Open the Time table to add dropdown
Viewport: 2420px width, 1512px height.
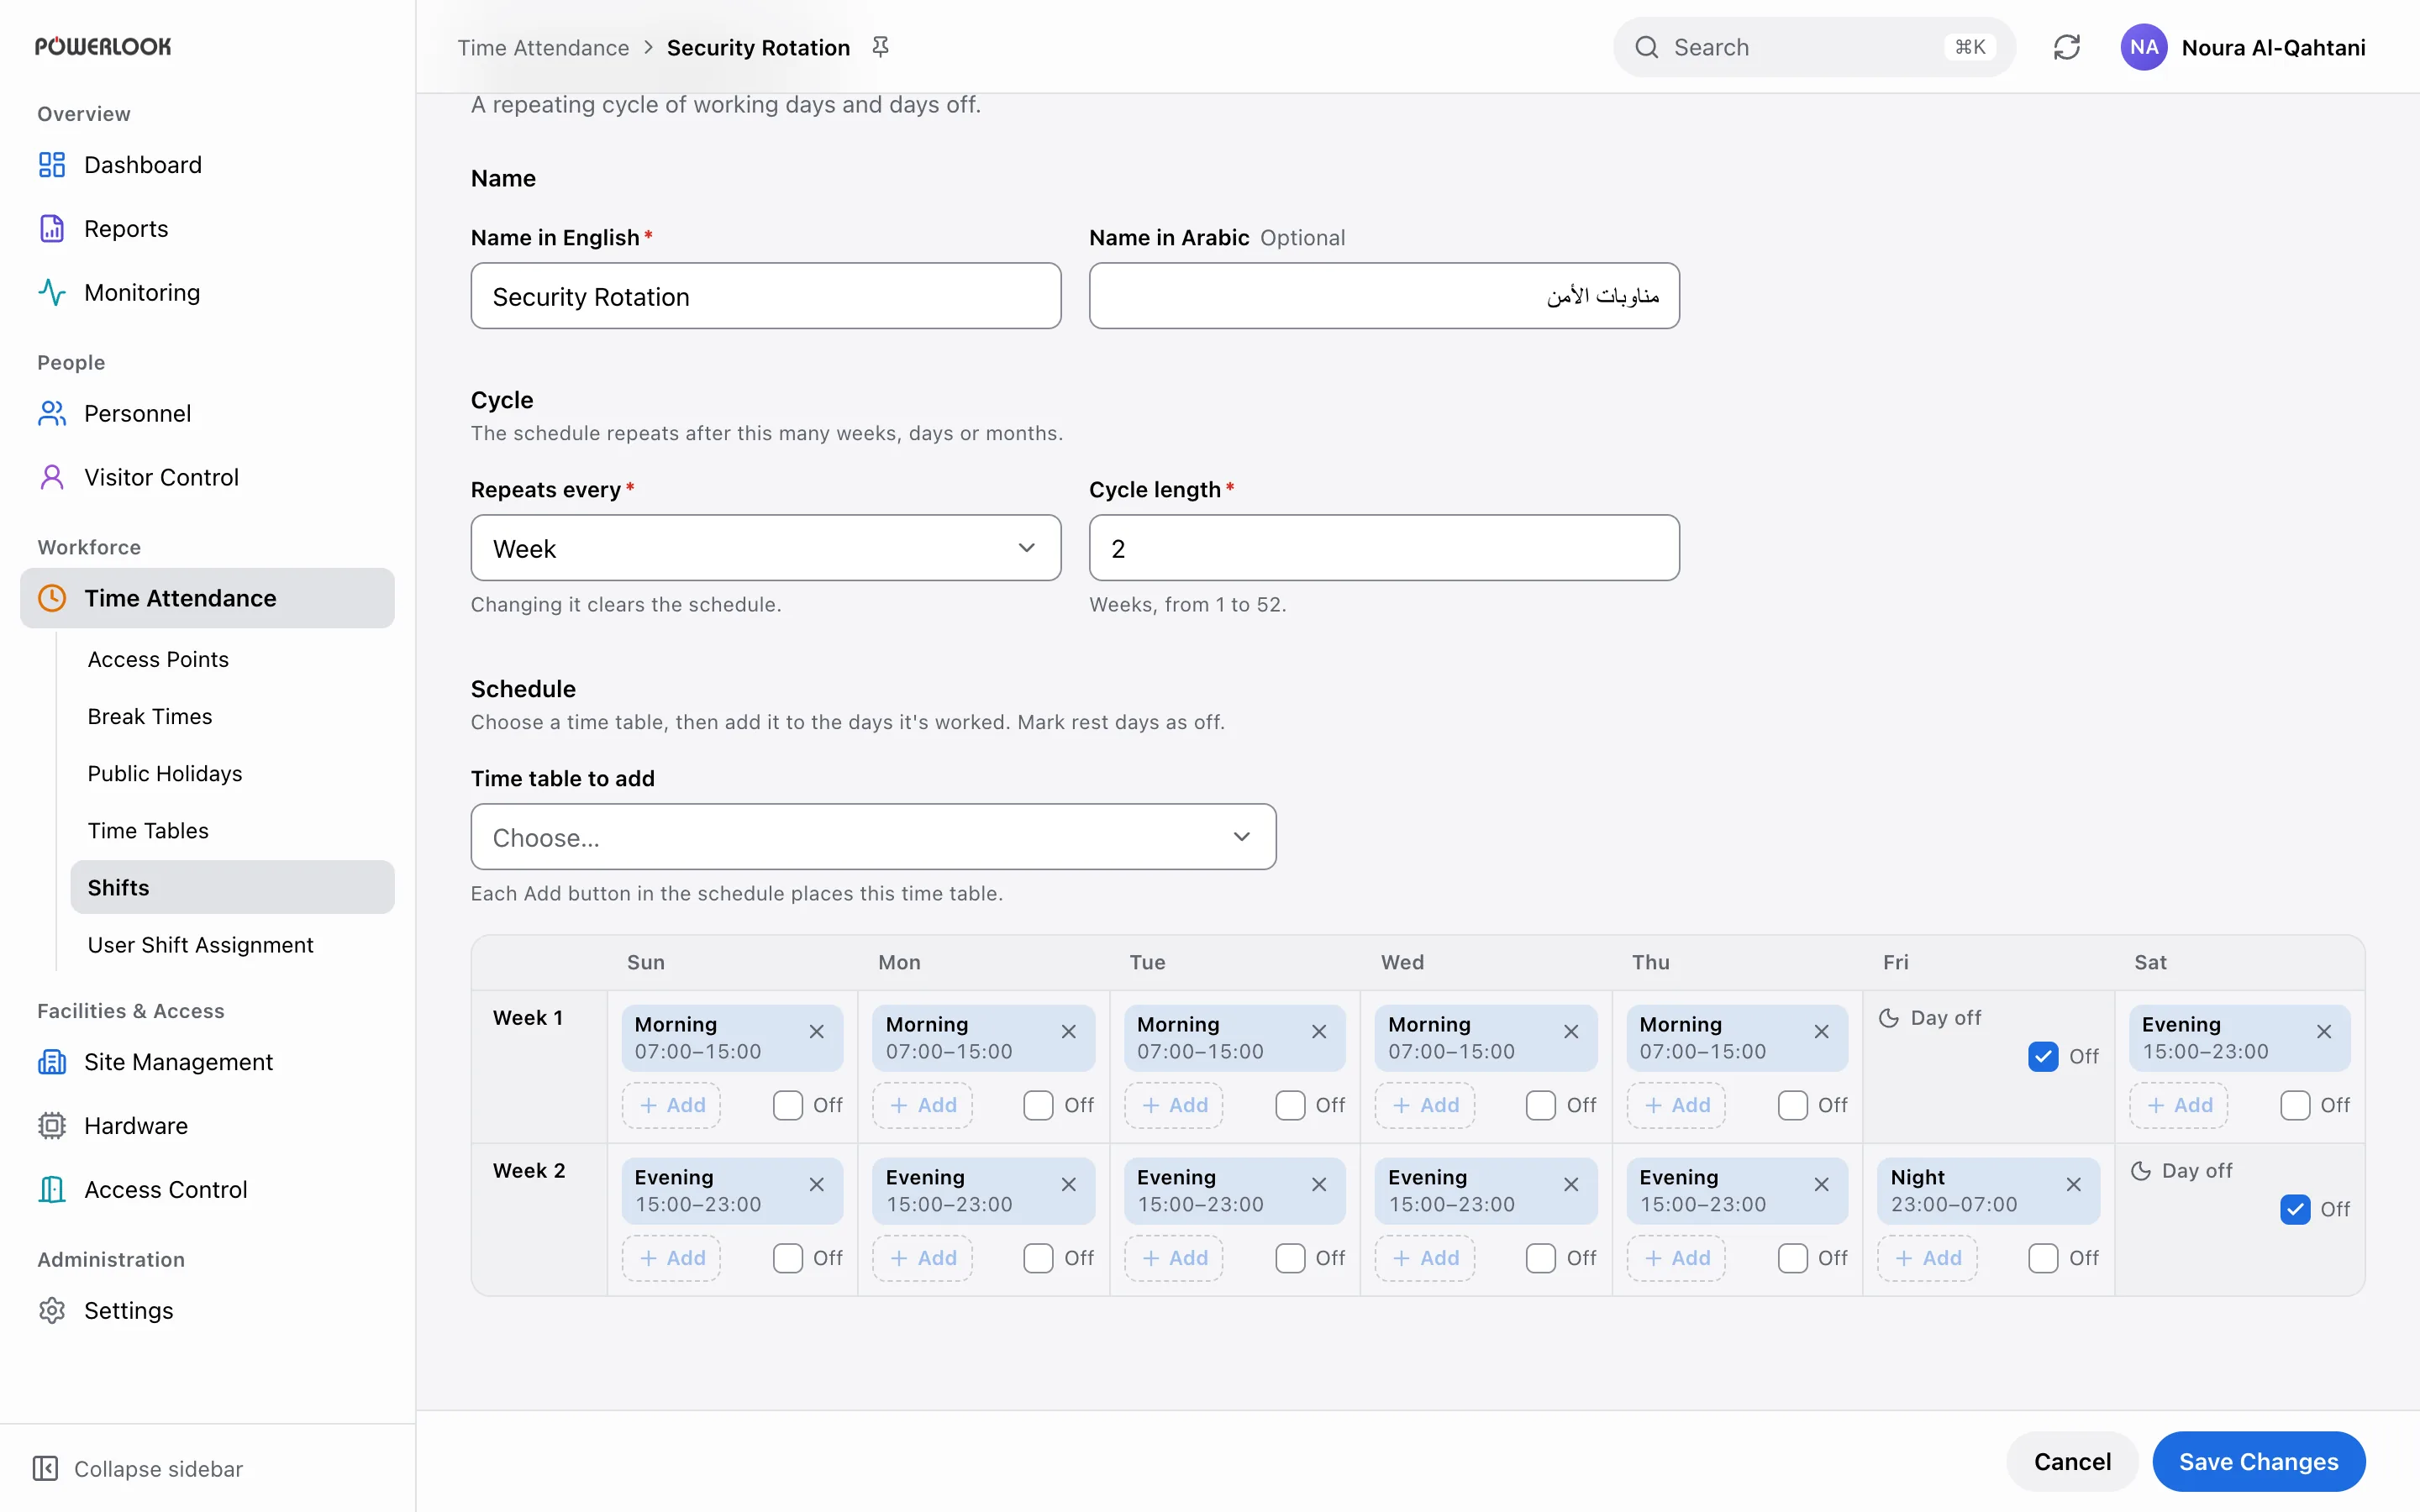pyautogui.click(x=873, y=837)
